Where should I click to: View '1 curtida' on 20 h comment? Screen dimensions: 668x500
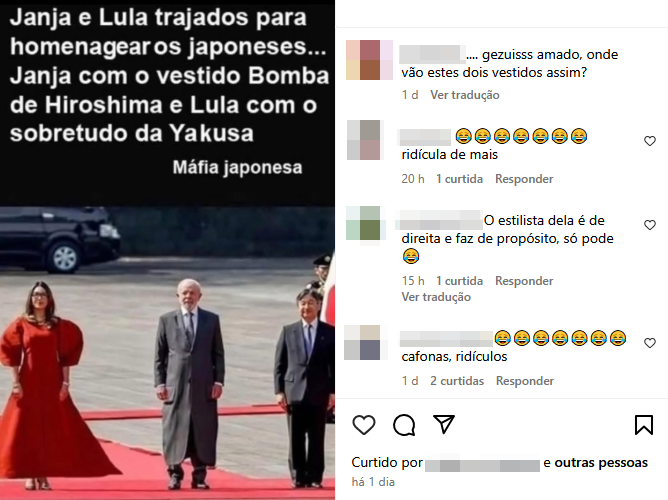pos(459,179)
